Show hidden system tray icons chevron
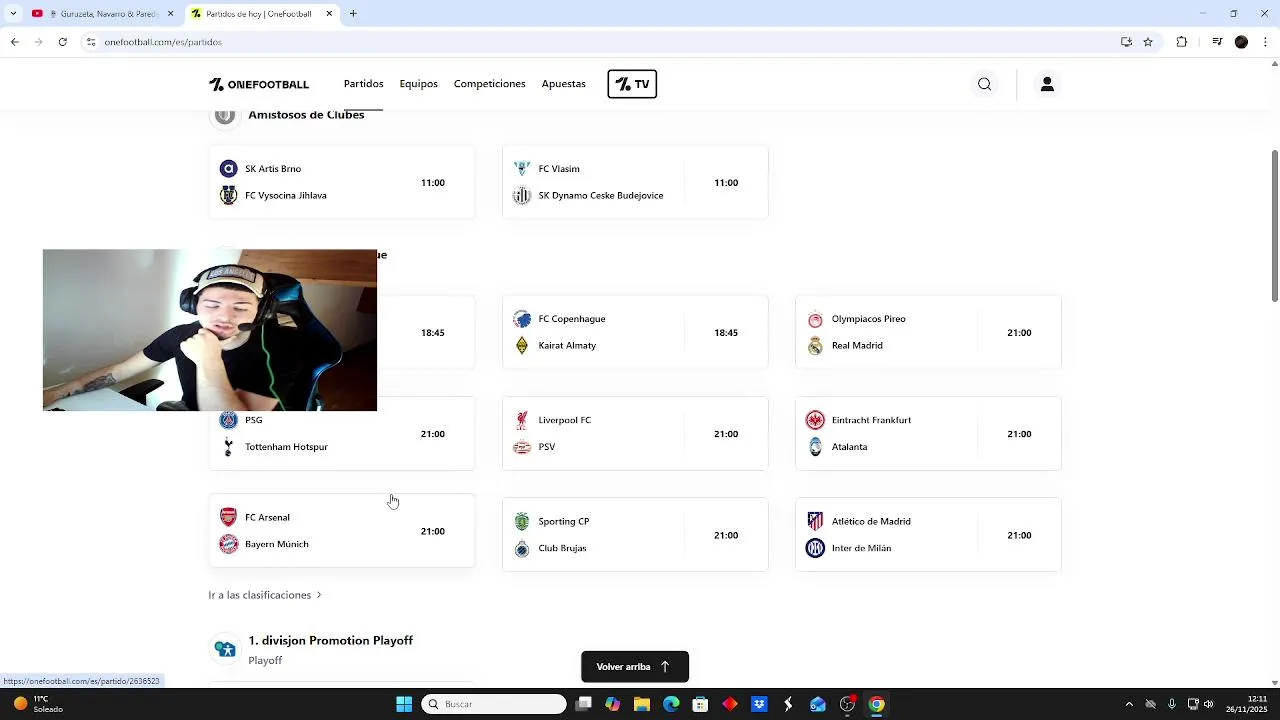 tap(1129, 704)
